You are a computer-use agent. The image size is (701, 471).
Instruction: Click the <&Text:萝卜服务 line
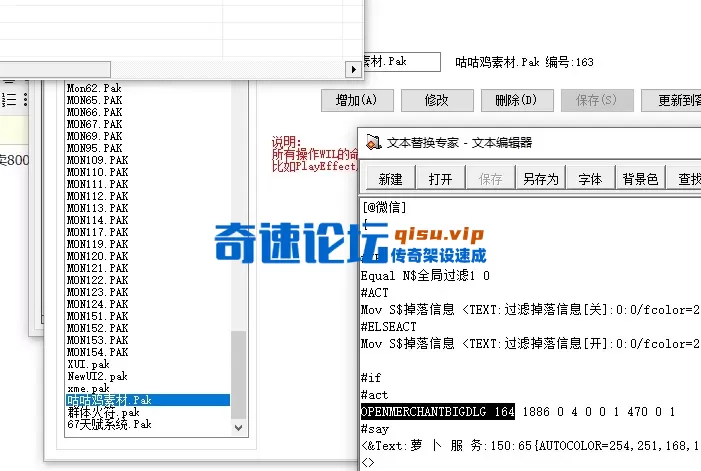pos(530,446)
